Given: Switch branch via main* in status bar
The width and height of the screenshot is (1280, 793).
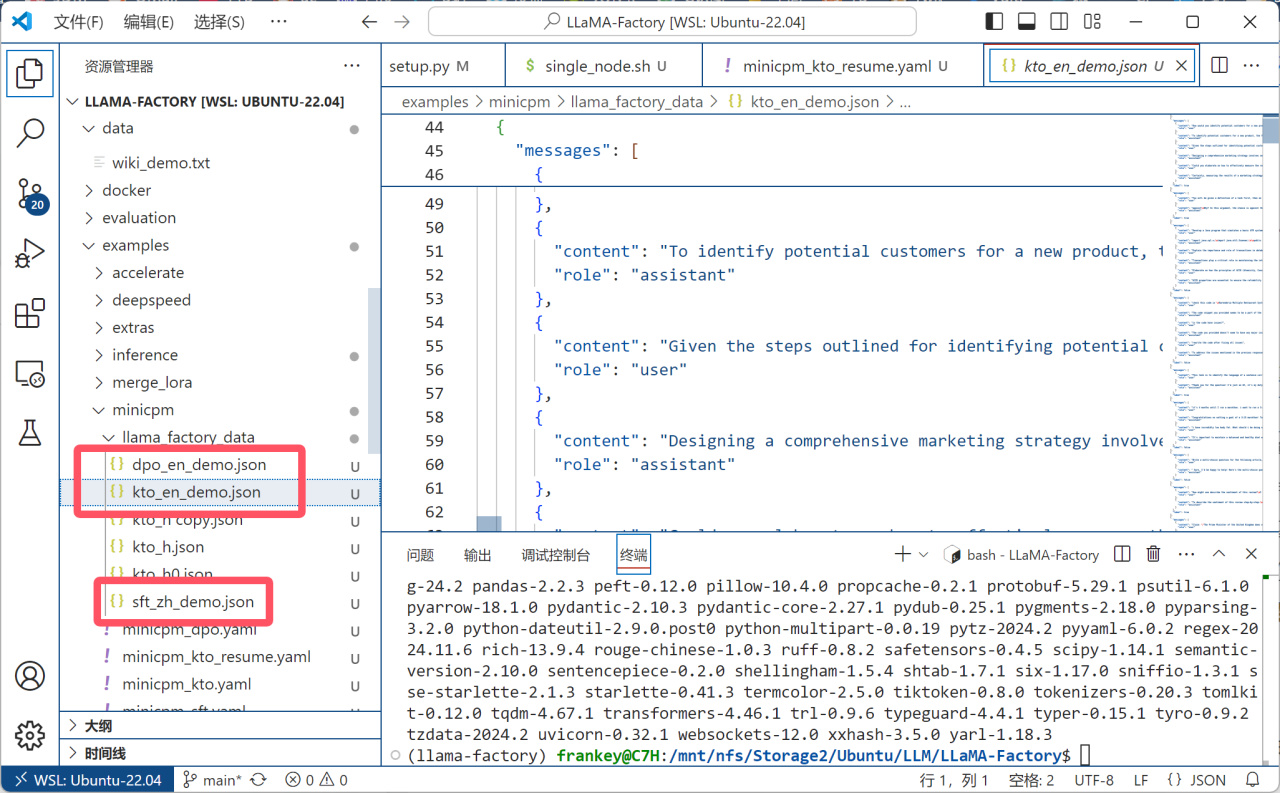Looking at the screenshot, I should [212, 780].
